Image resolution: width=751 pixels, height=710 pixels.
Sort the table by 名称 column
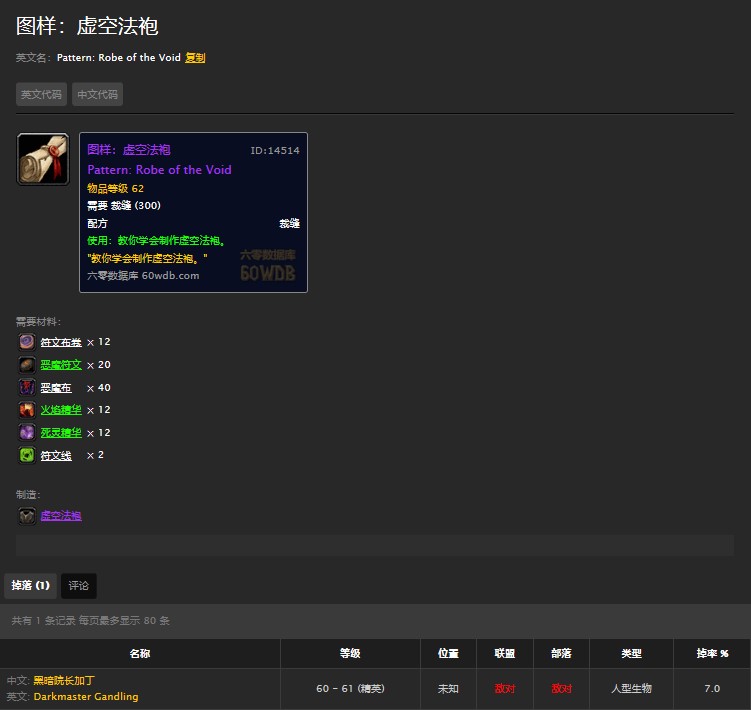point(140,654)
